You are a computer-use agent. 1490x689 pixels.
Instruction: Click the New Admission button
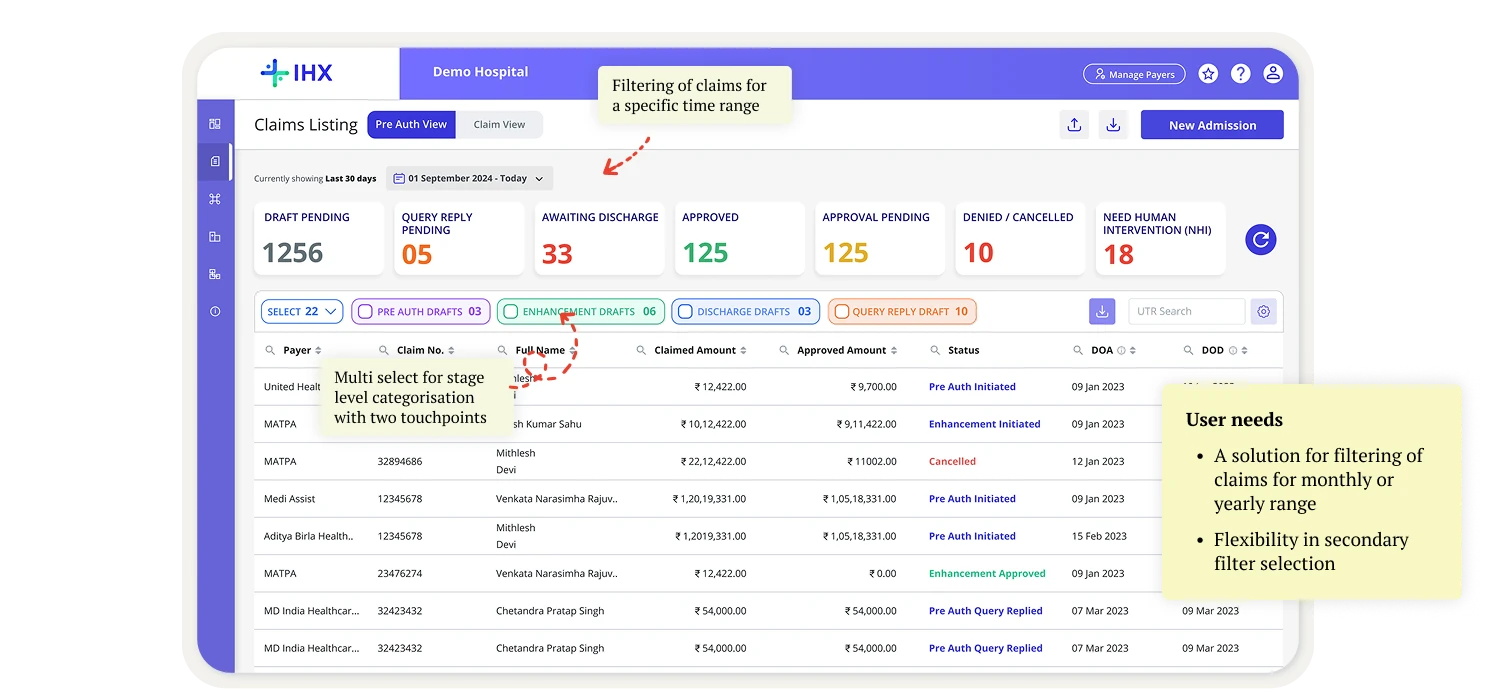[1212, 125]
